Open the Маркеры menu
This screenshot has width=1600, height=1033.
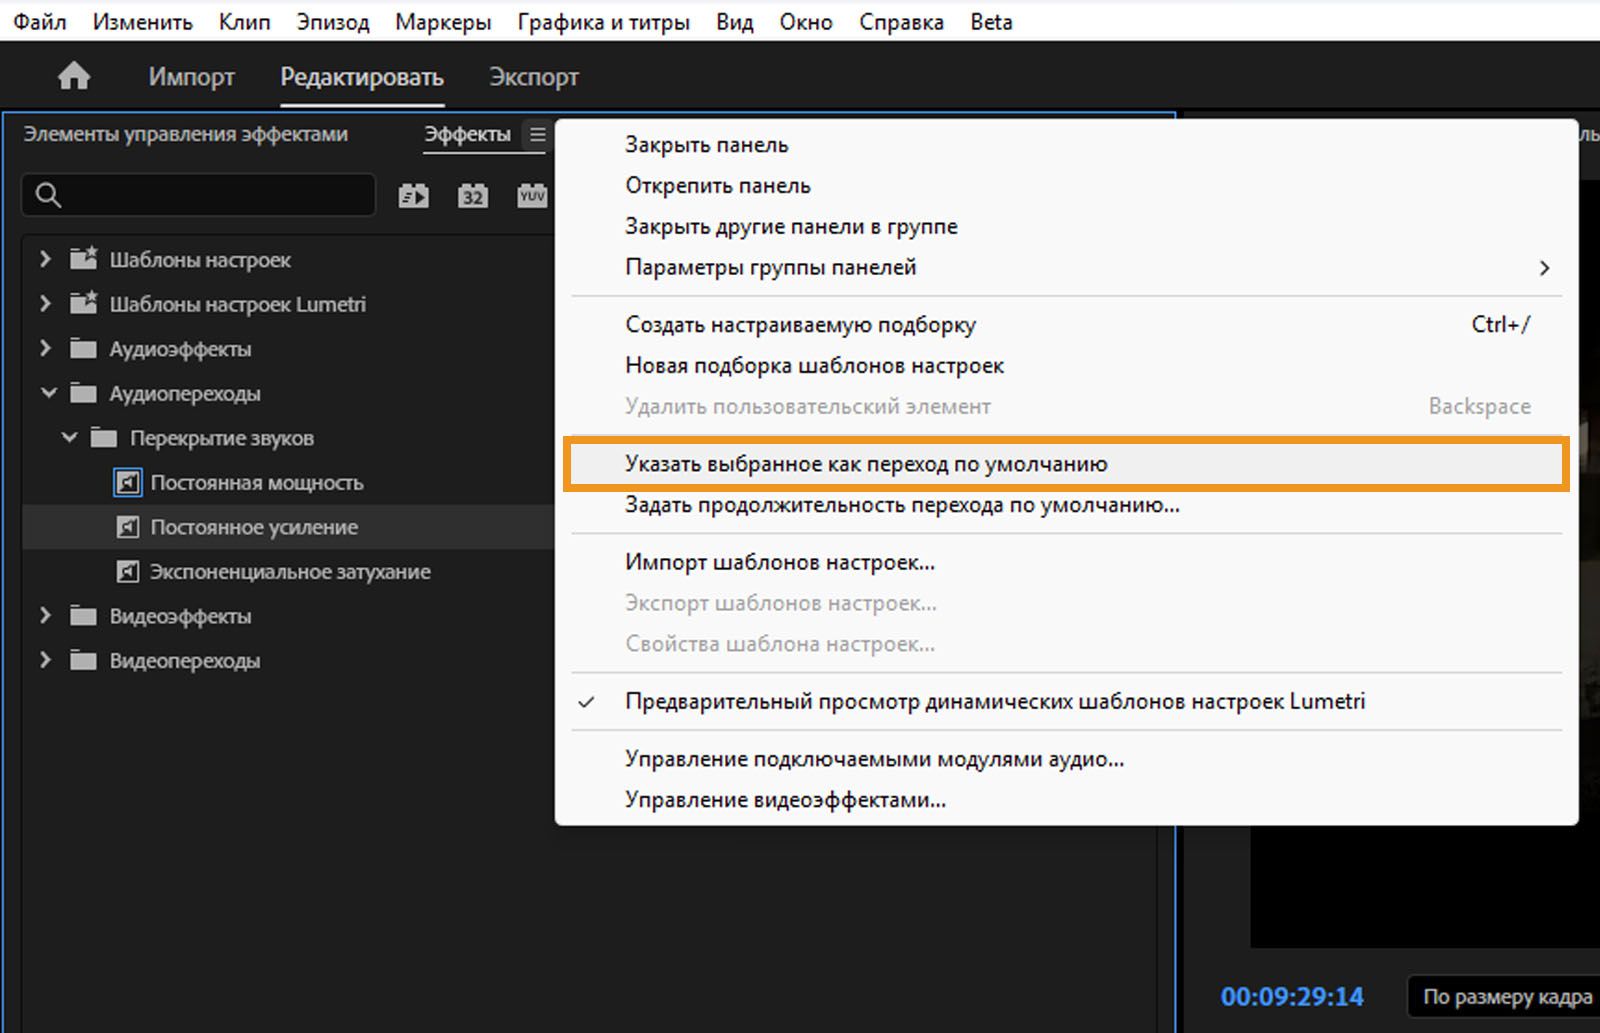click(x=443, y=22)
